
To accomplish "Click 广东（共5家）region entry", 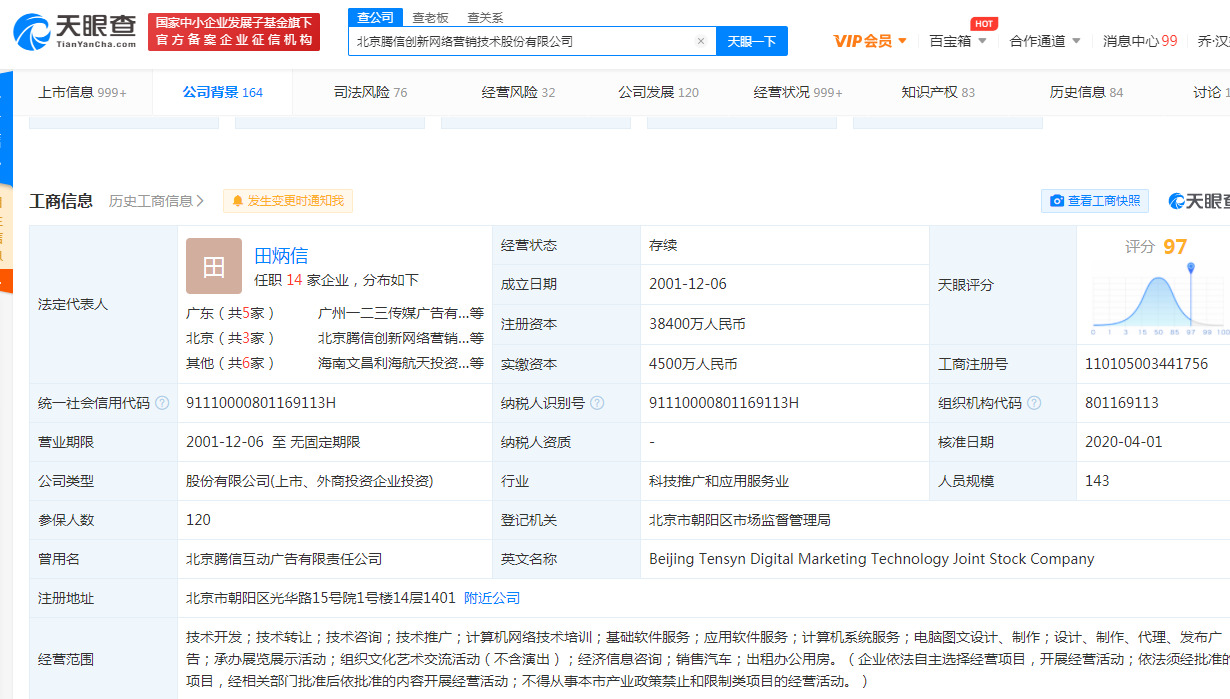I will pyautogui.click(x=230, y=313).
